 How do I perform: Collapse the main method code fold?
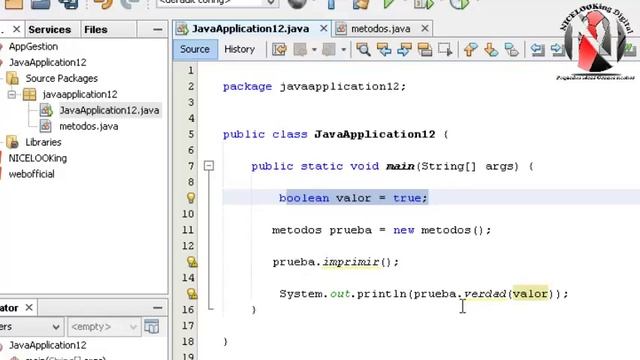point(209,166)
